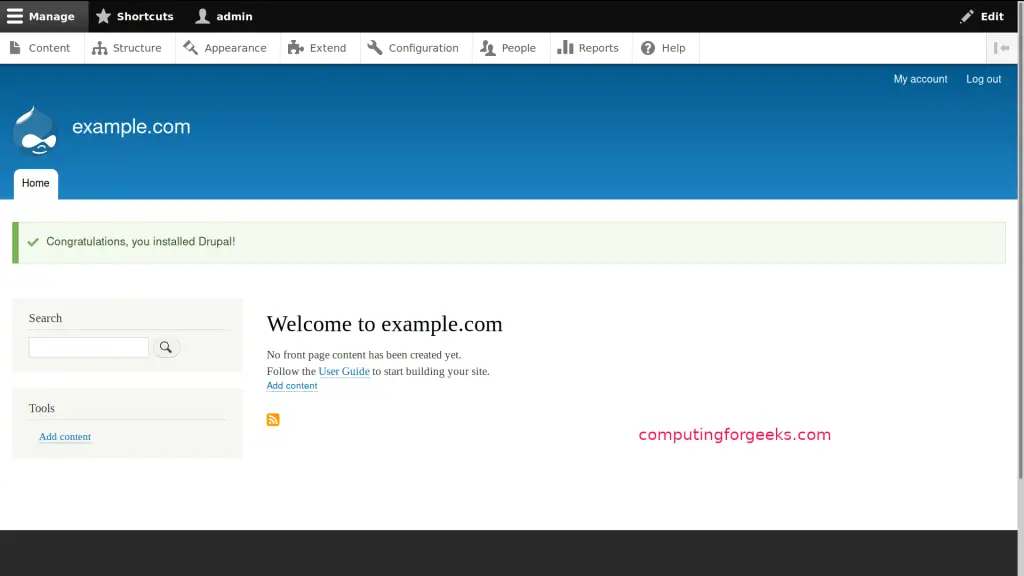1024x576 pixels.
Task: Click Add content in Tools block
Action: [65, 437]
